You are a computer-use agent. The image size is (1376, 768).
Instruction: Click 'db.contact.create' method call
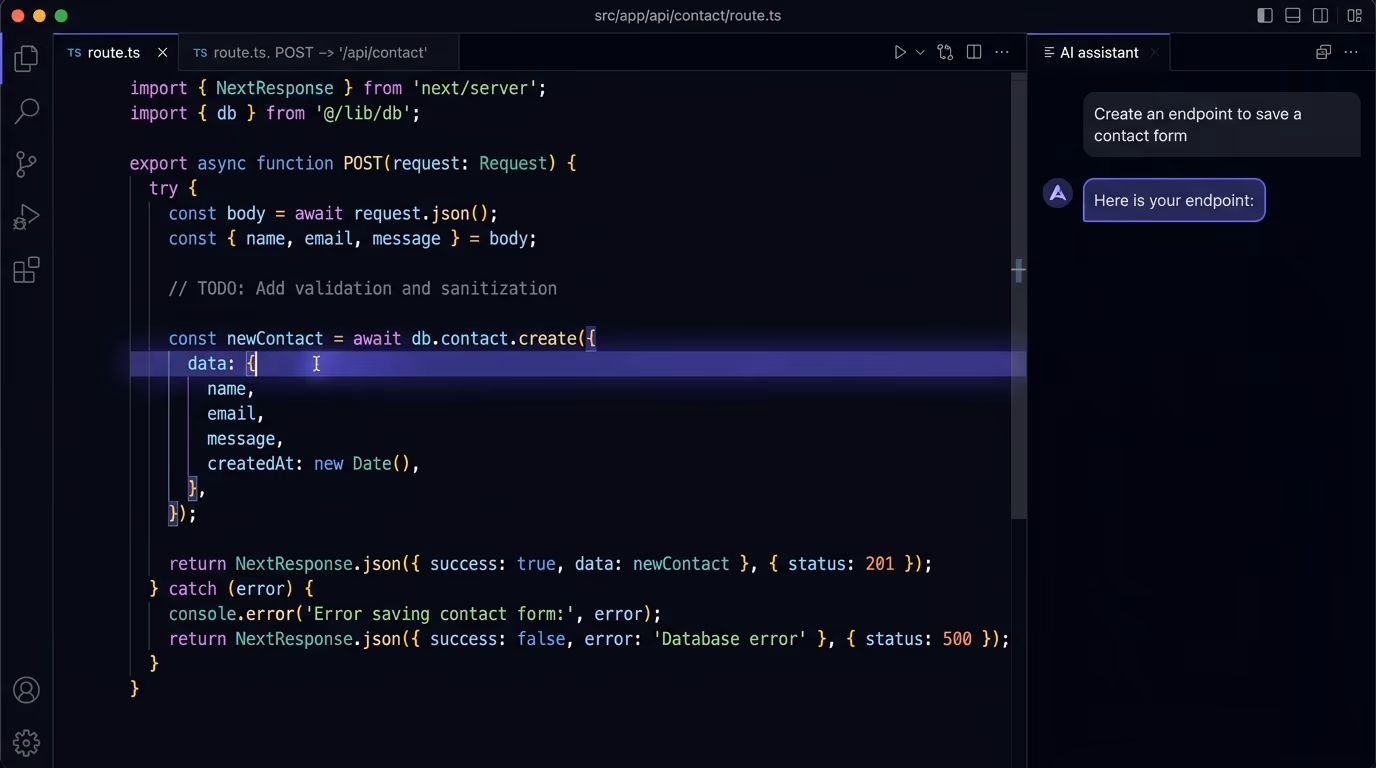494,338
